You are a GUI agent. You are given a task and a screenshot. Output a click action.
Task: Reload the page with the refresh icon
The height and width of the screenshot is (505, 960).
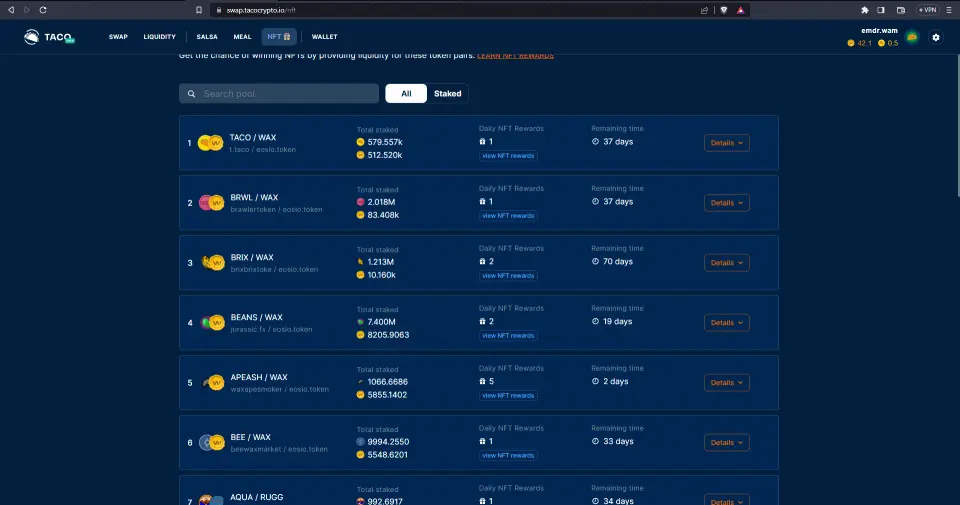click(43, 10)
